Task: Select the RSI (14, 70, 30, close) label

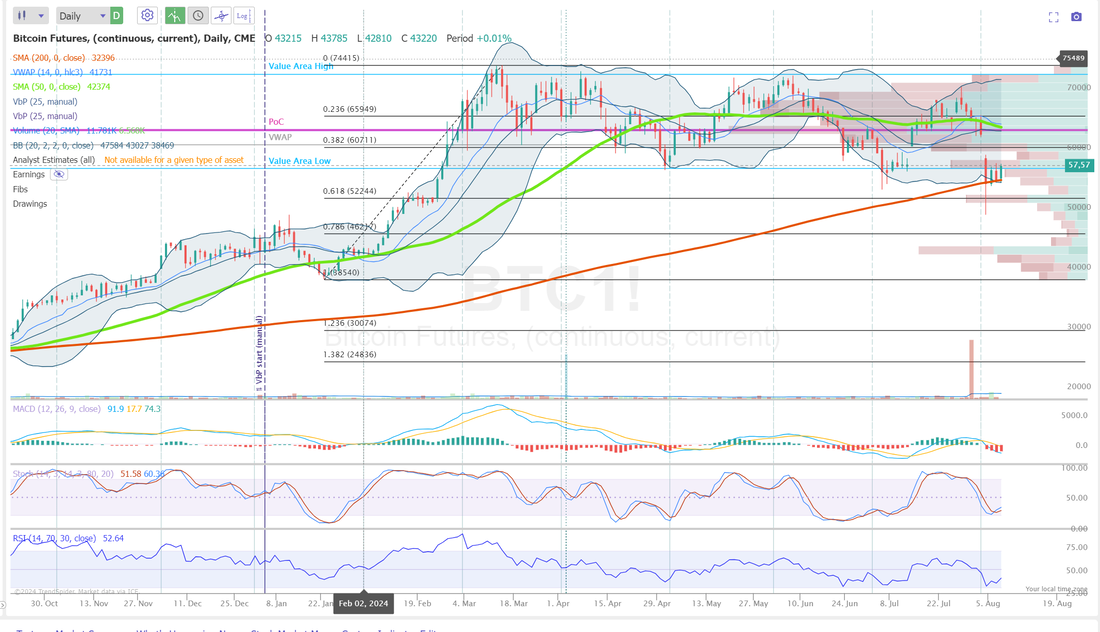Action: click(x=54, y=539)
